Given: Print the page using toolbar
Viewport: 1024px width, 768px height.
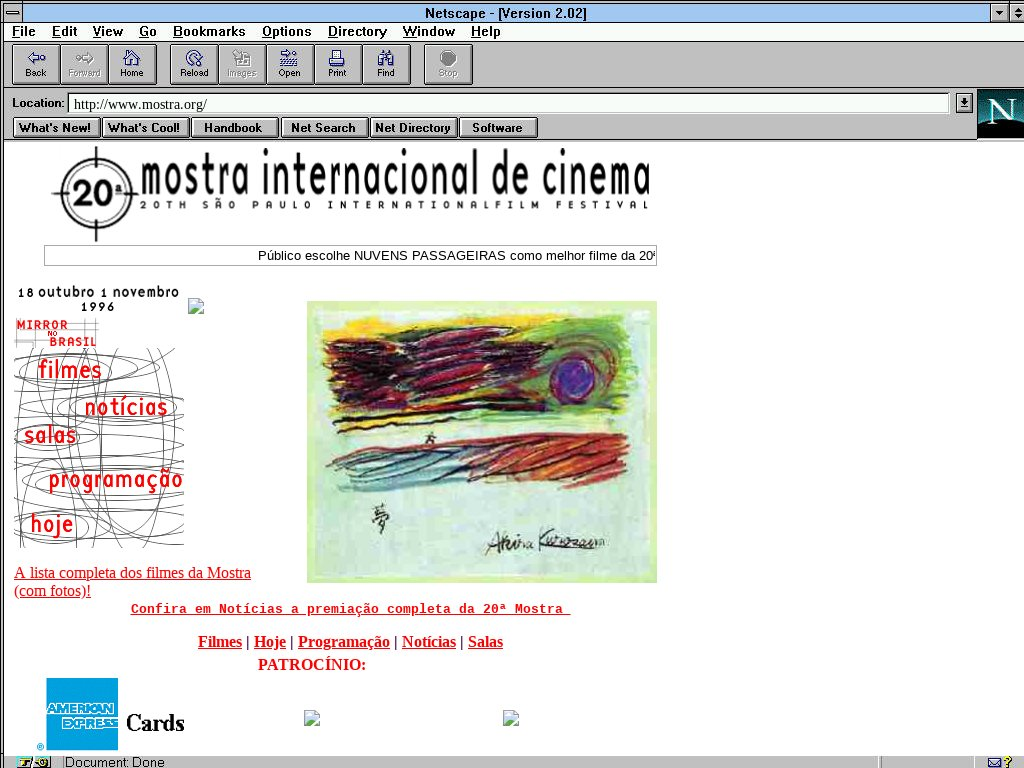Looking at the screenshot, I should (x=338, y=64).
